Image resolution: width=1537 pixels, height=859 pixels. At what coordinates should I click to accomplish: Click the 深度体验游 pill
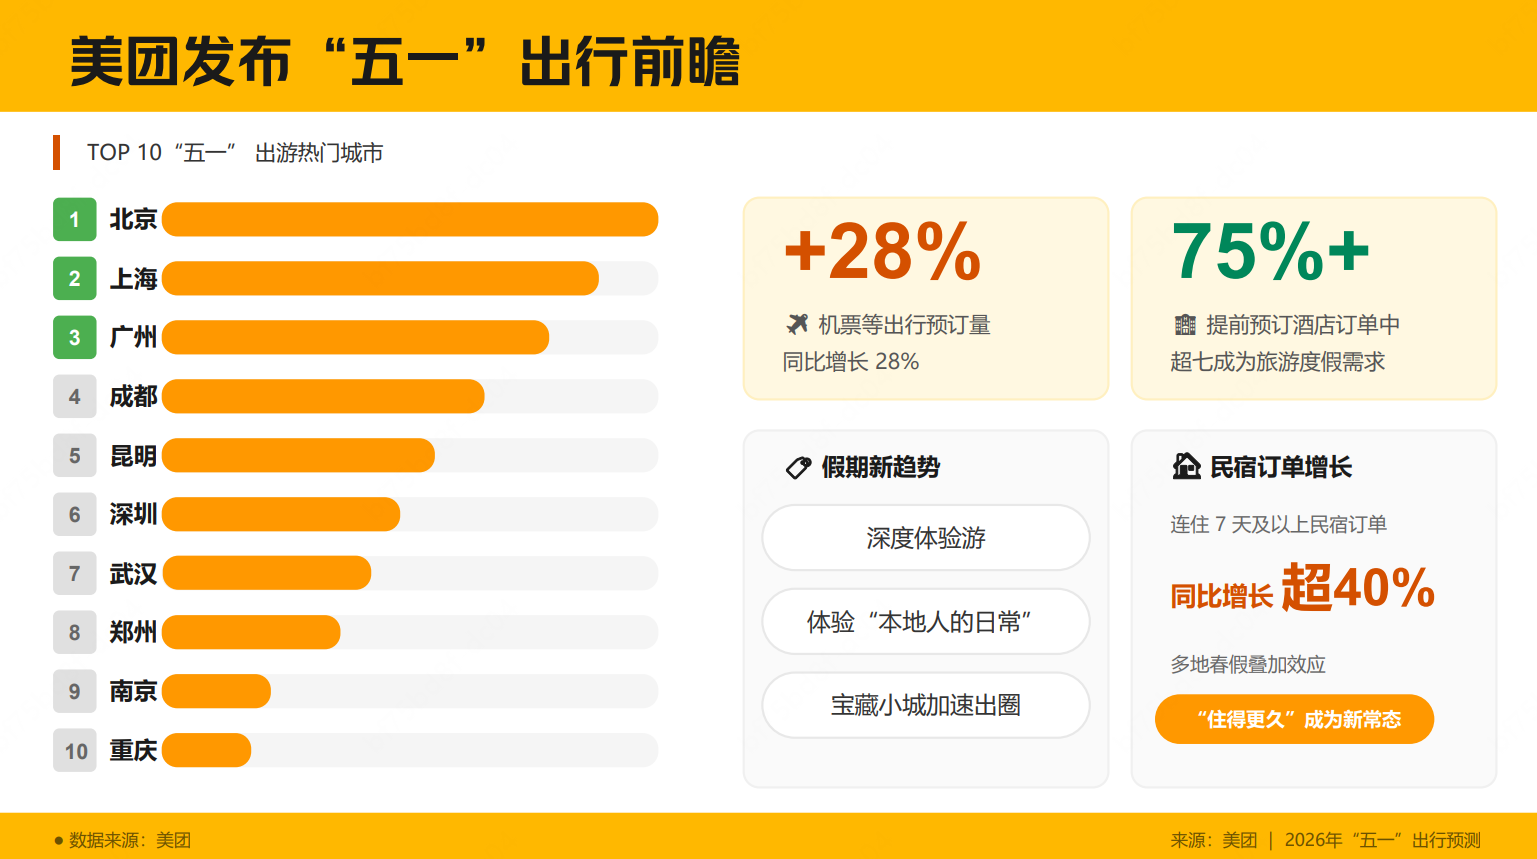pyautogui.click(x=925, y=538)
